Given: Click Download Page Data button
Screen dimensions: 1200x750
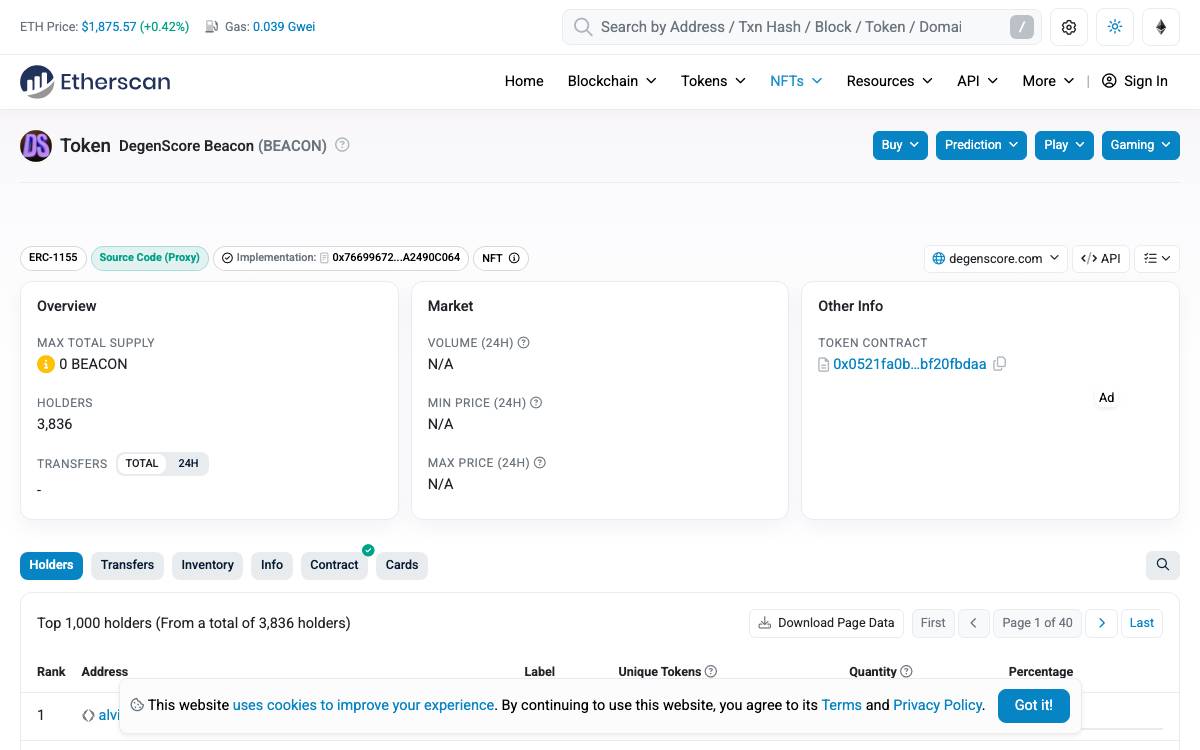Looking at the screenshot, I should pos(826,623).
